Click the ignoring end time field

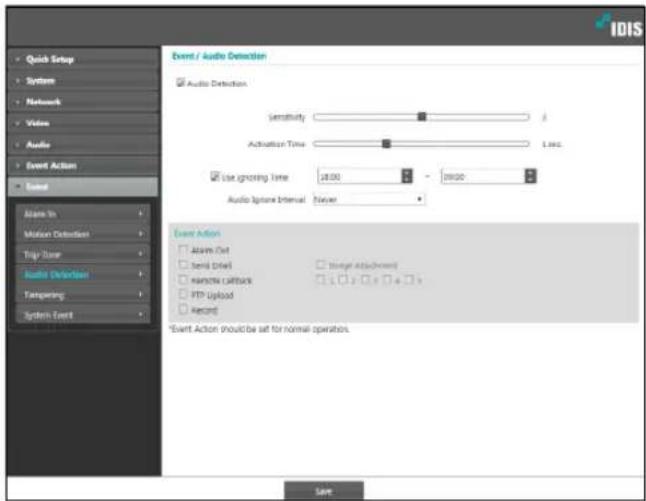[483, 176]
